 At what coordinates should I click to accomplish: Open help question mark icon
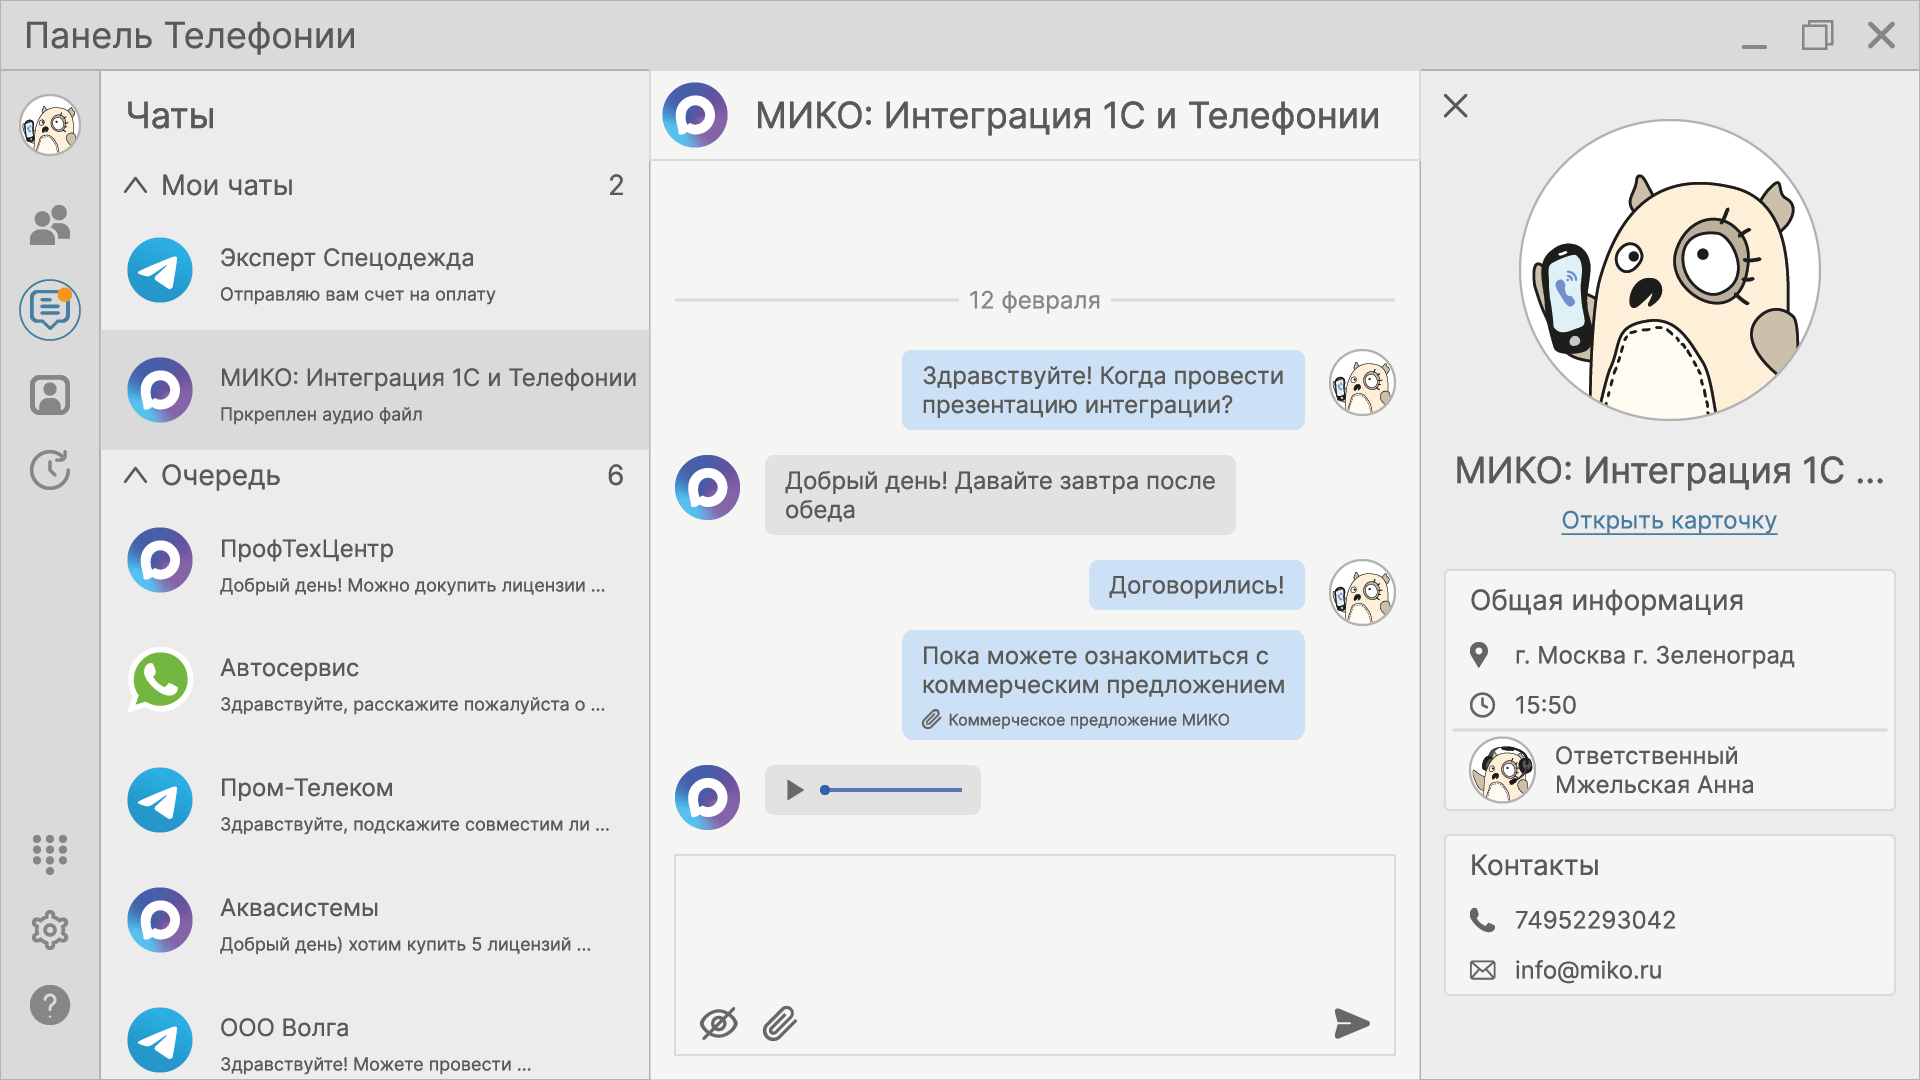pyautogui.click(x=50, y=1005)
